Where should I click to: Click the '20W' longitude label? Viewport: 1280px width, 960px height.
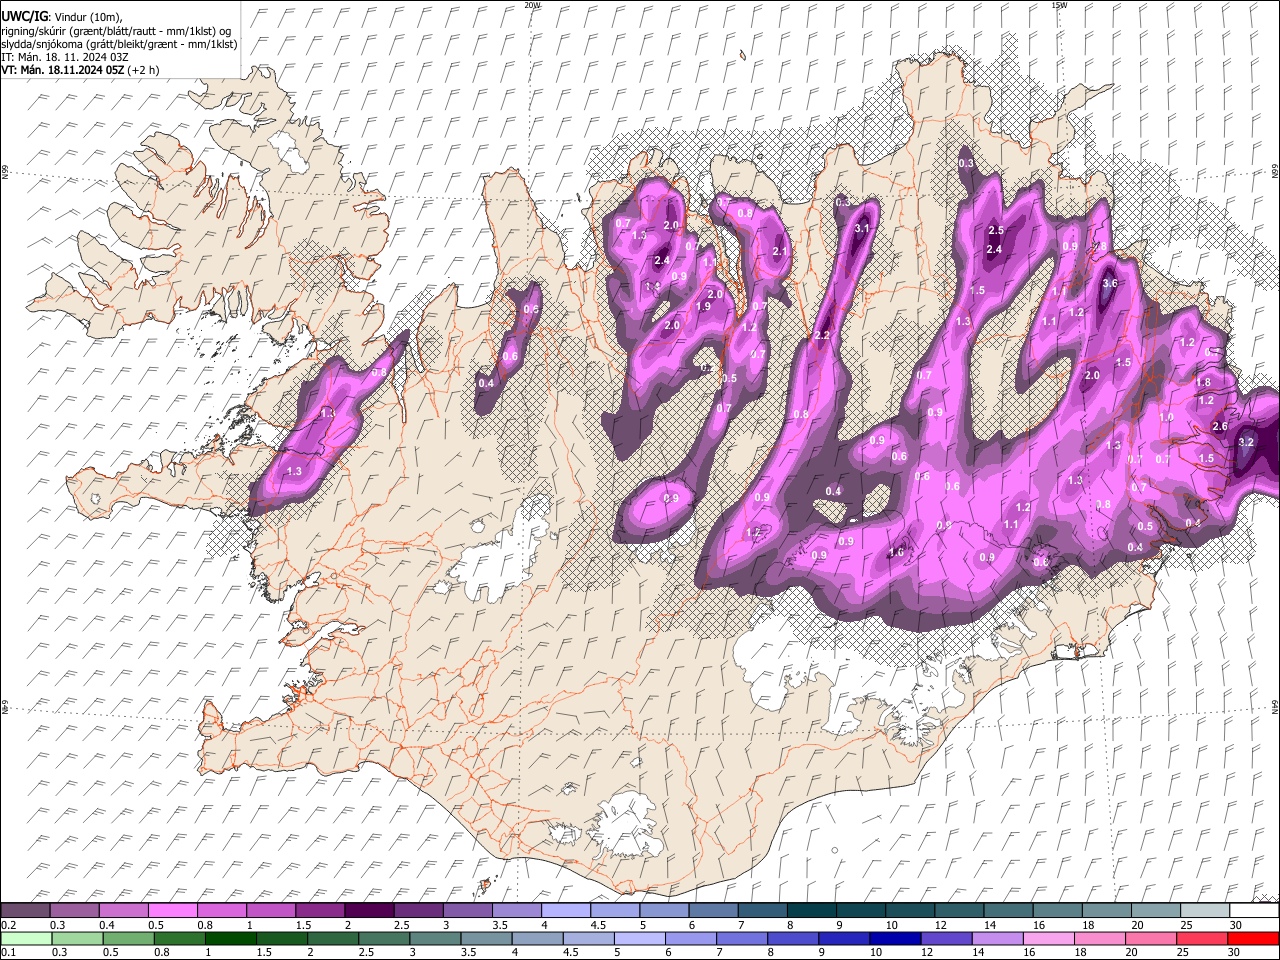click(x=532, y=5)
